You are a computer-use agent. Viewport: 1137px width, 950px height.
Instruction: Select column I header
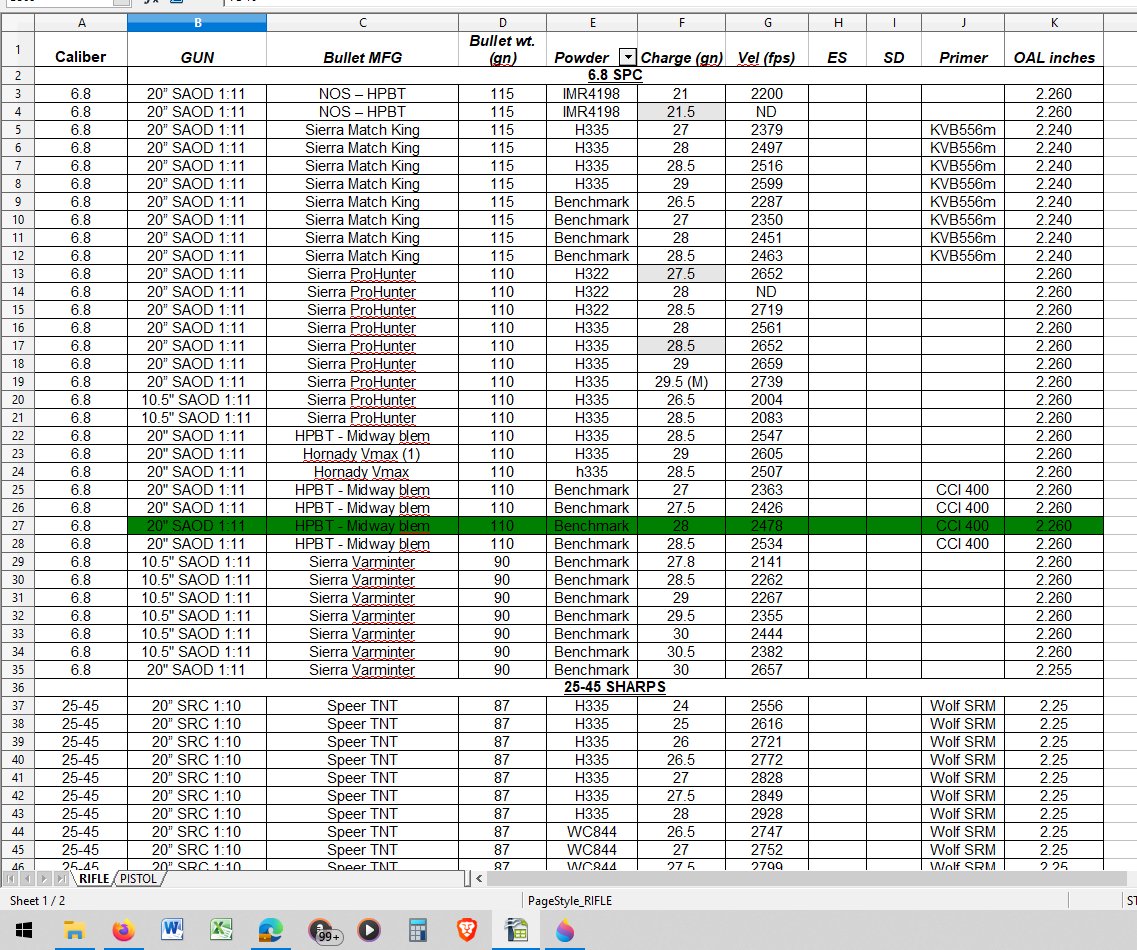(894, 22)
